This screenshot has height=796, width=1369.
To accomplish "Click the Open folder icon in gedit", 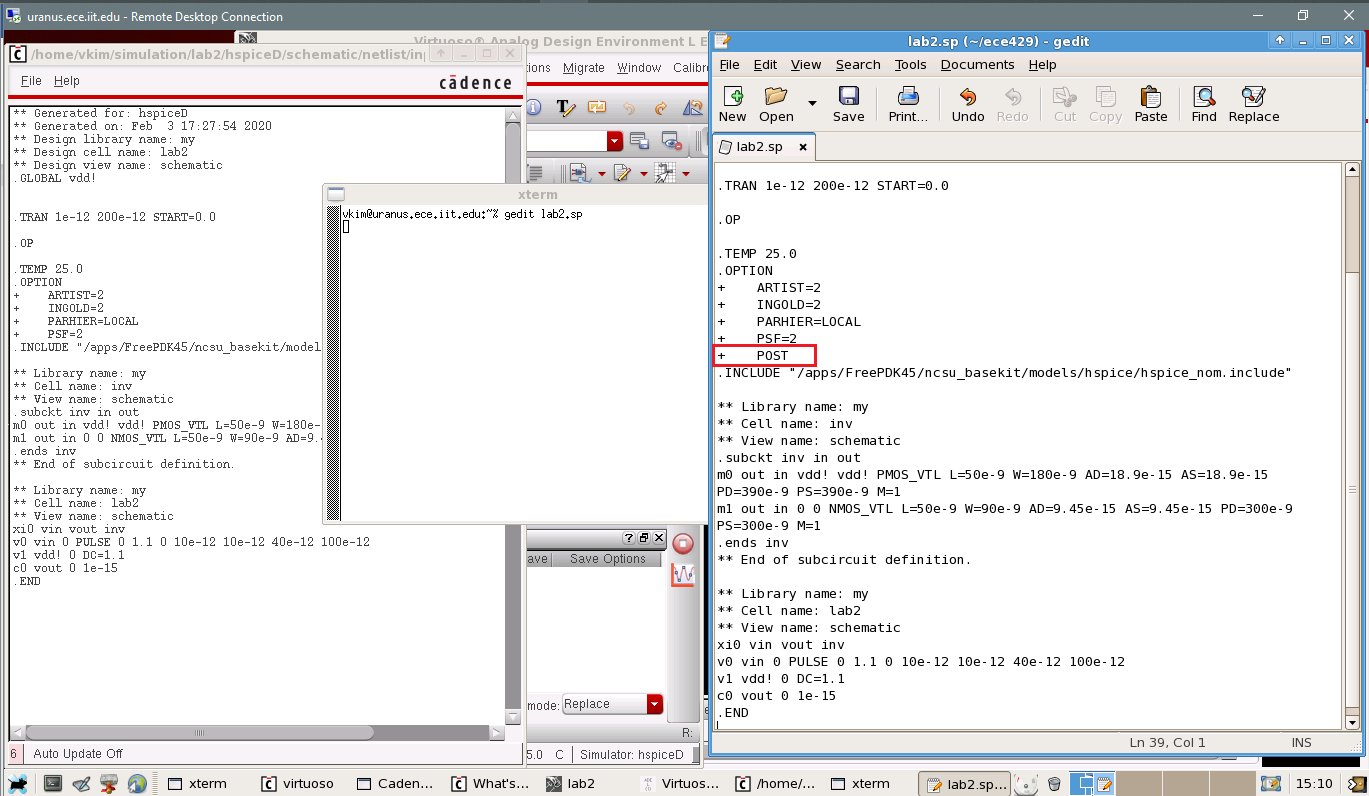I will (776, 104).
